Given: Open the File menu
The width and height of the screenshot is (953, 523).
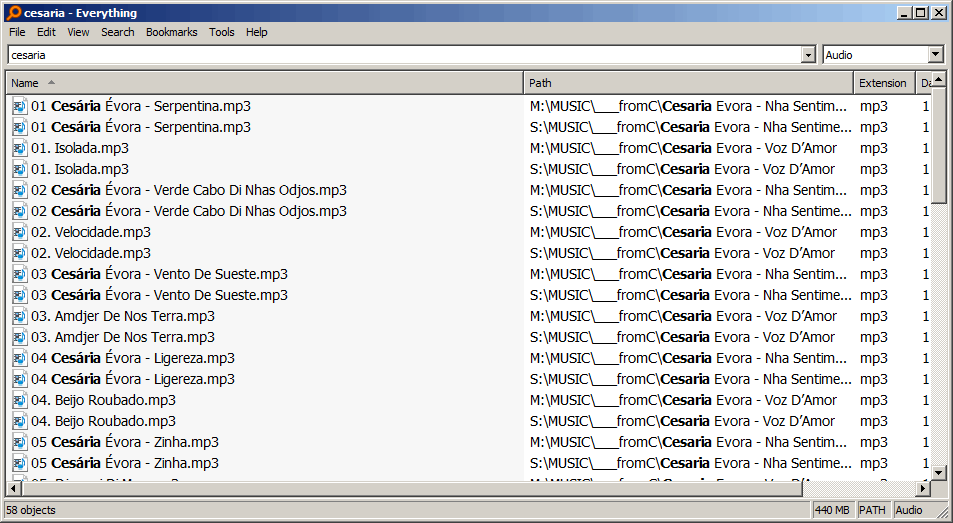Looking at the screenshot, I should point(17,32).
